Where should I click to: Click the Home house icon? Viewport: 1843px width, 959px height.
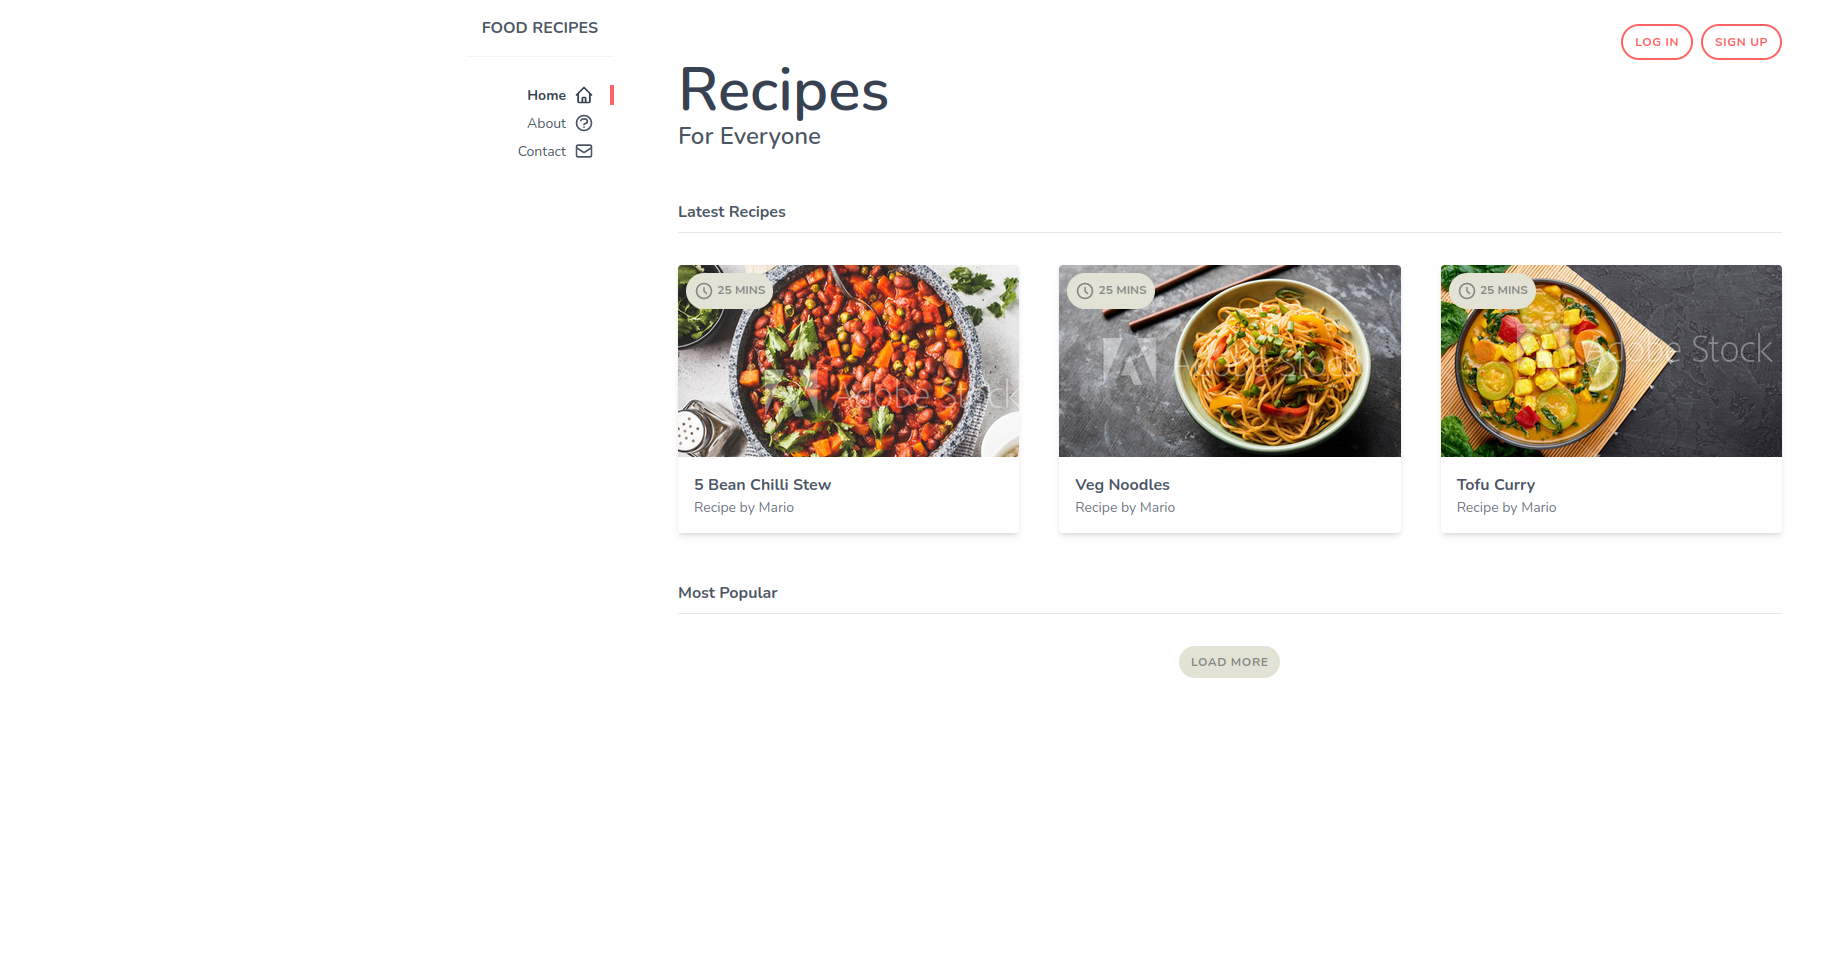point(584,95)
